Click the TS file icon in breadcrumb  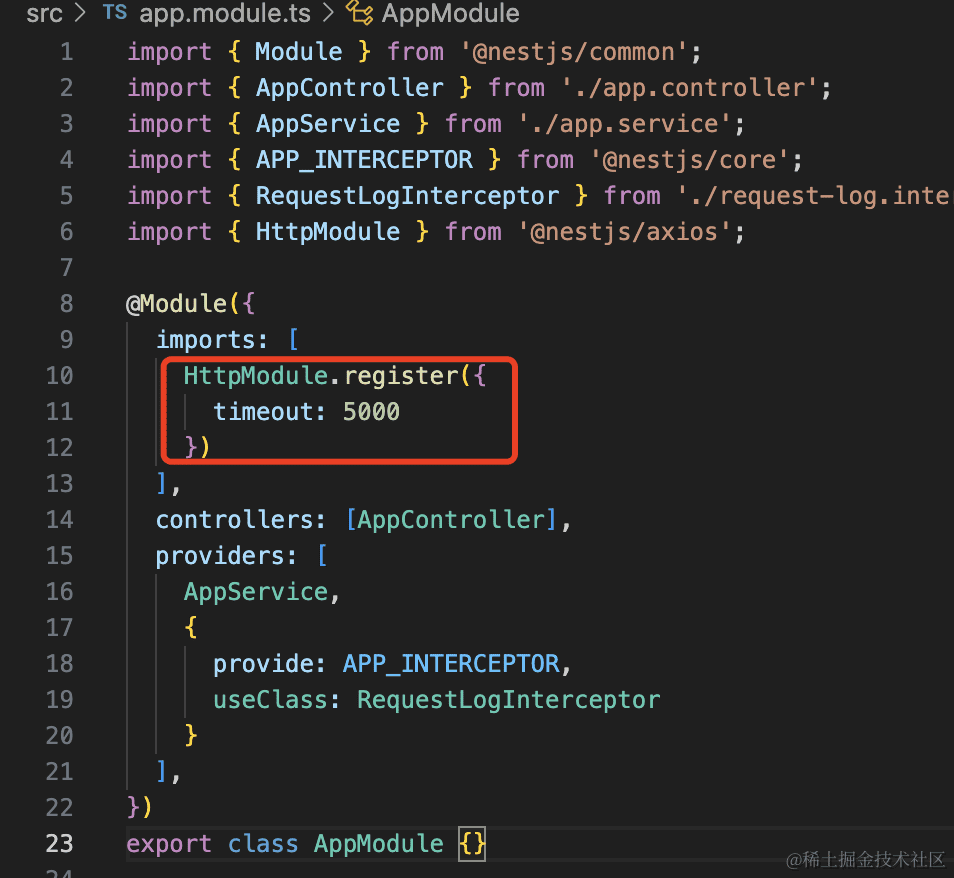[x=115, y=14]
